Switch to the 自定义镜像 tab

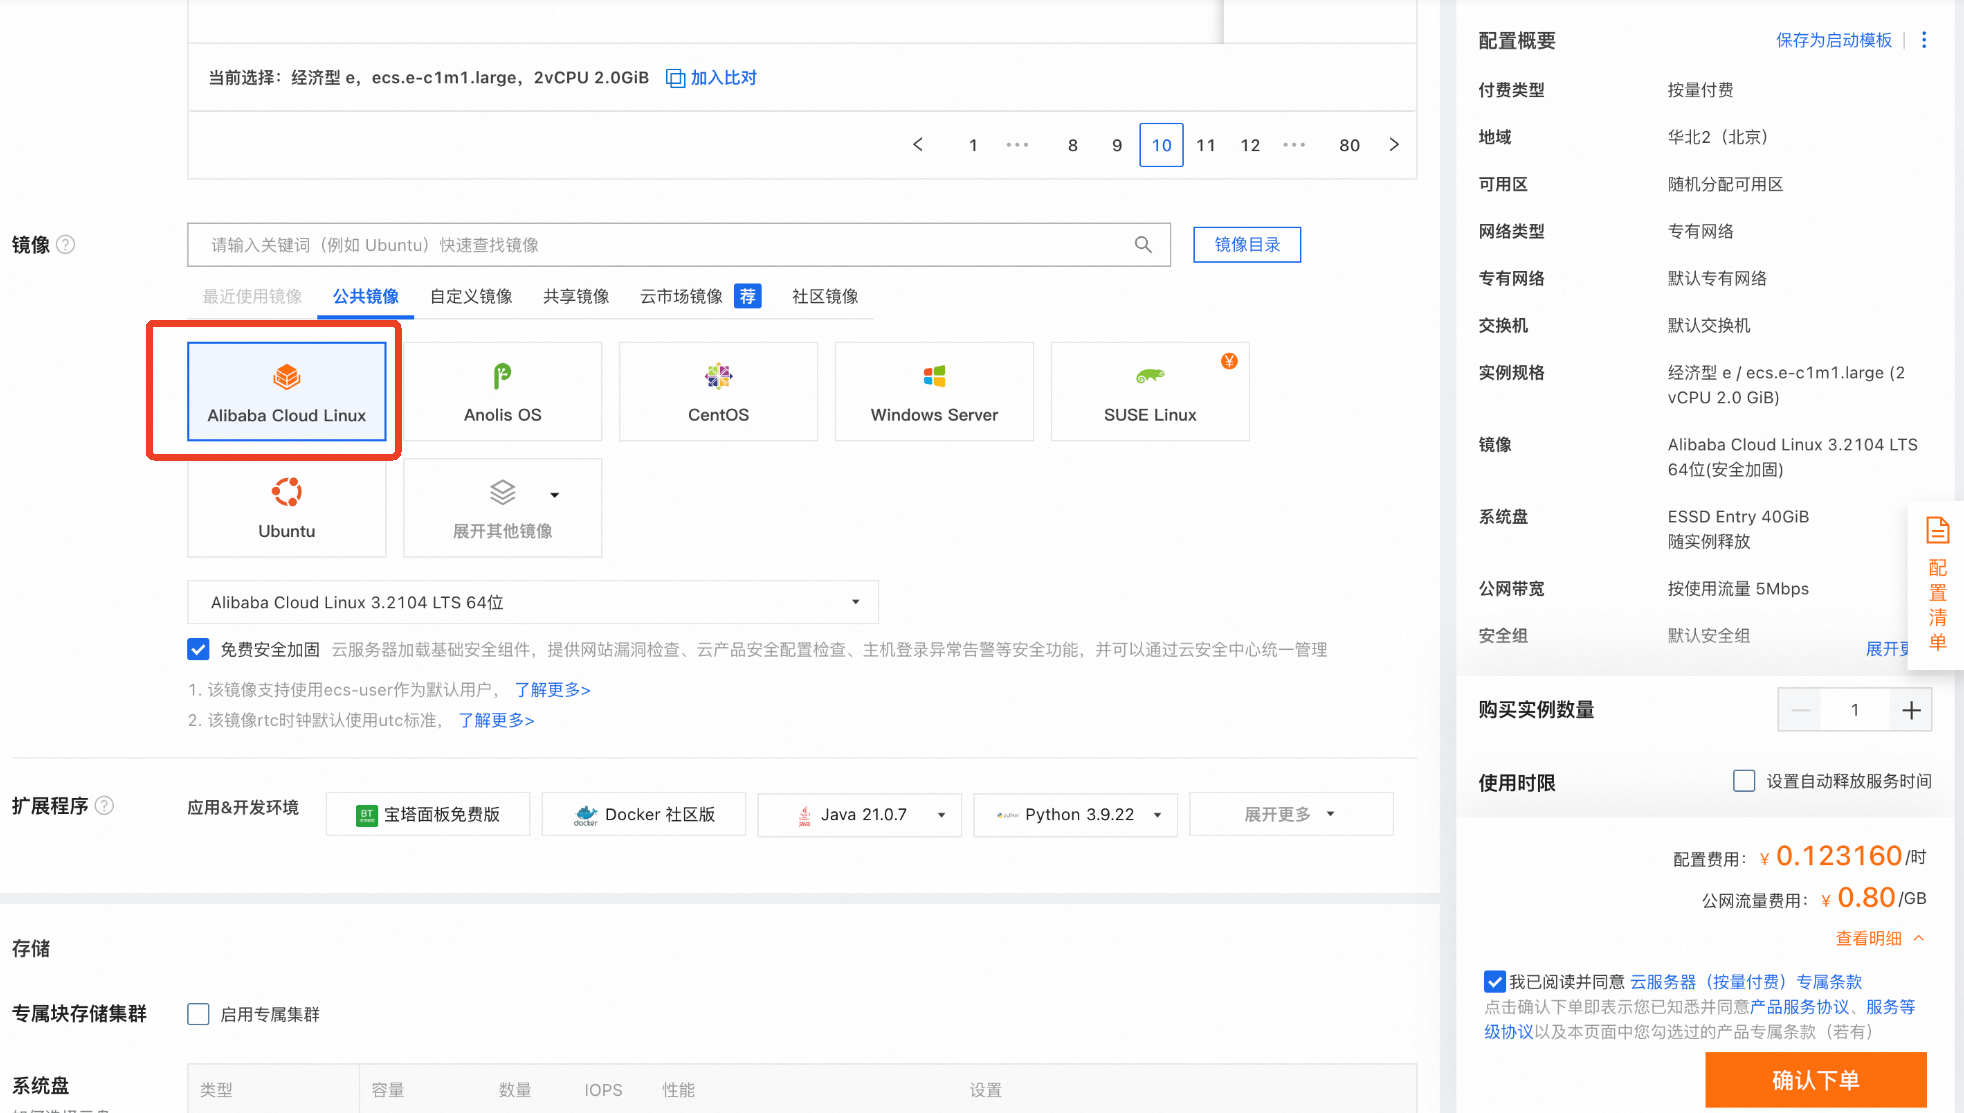(x=471, y=296)
